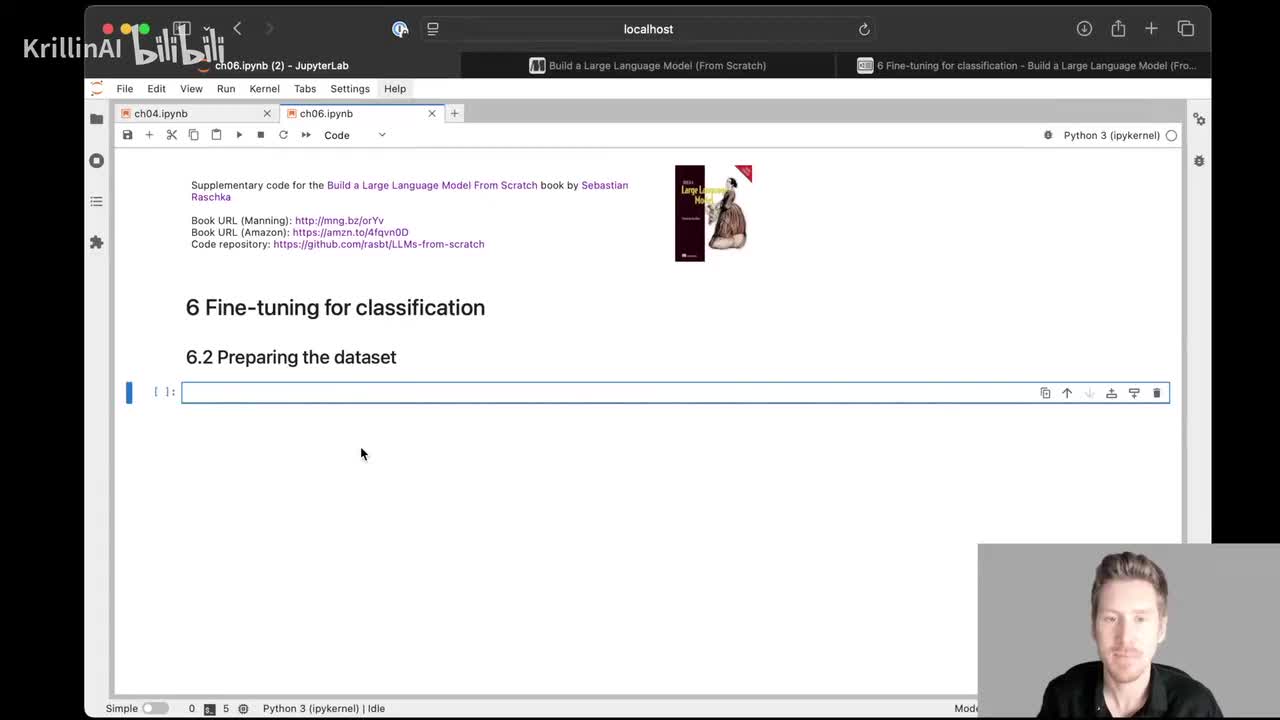
Task: Toggle Simple interface mode switch
Action: click(x=154, y=708)
